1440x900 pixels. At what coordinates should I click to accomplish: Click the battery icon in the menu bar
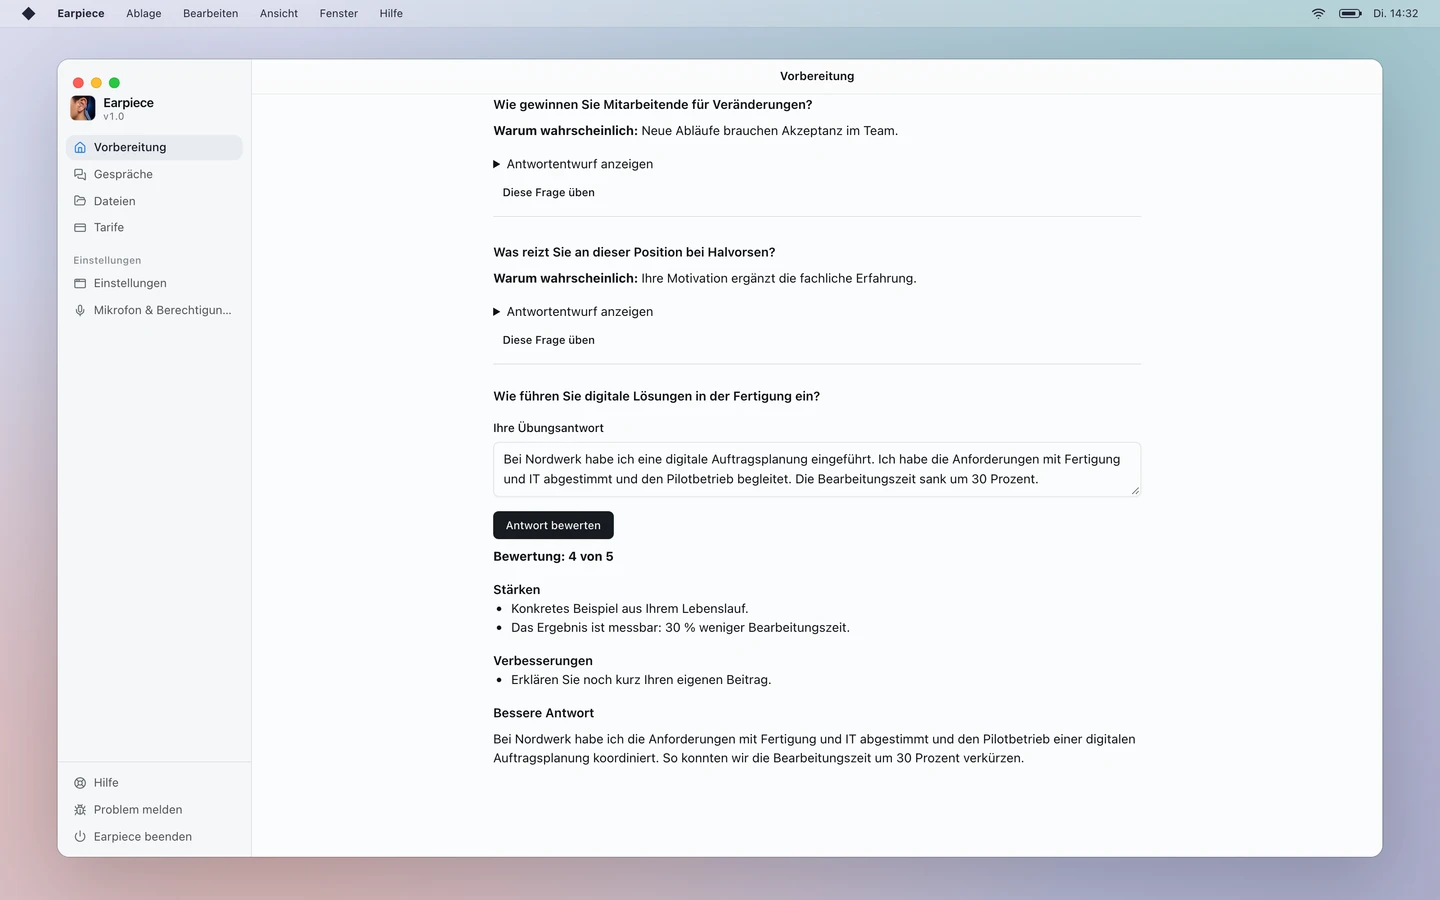(x=1350, y=13)
